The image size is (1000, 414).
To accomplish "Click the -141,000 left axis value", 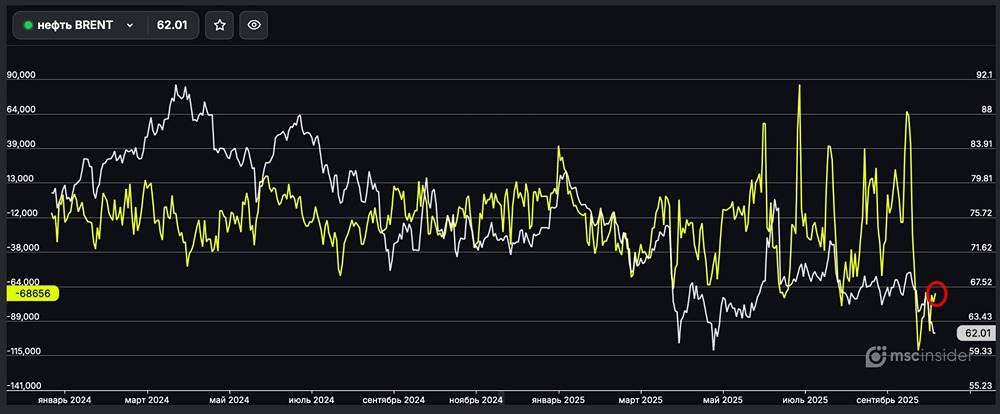I will pyautogui.click(x=23, y=386).
